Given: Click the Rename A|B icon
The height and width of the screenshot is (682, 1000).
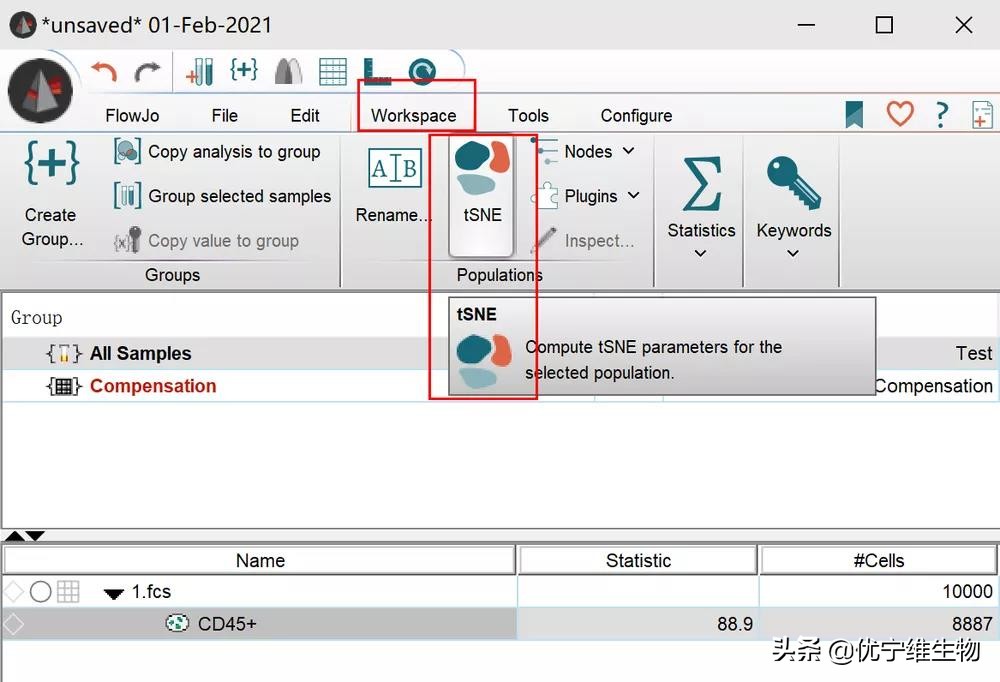Looking at the screenshot, I should click(x=395, y=168).
